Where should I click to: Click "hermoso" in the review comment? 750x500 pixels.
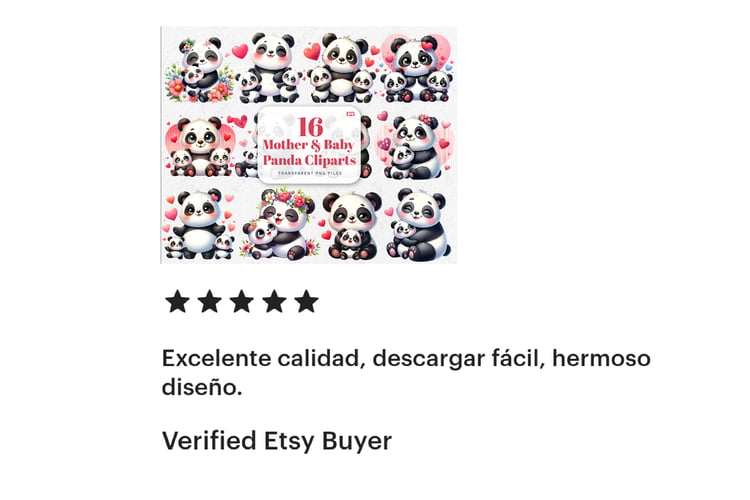601,358
